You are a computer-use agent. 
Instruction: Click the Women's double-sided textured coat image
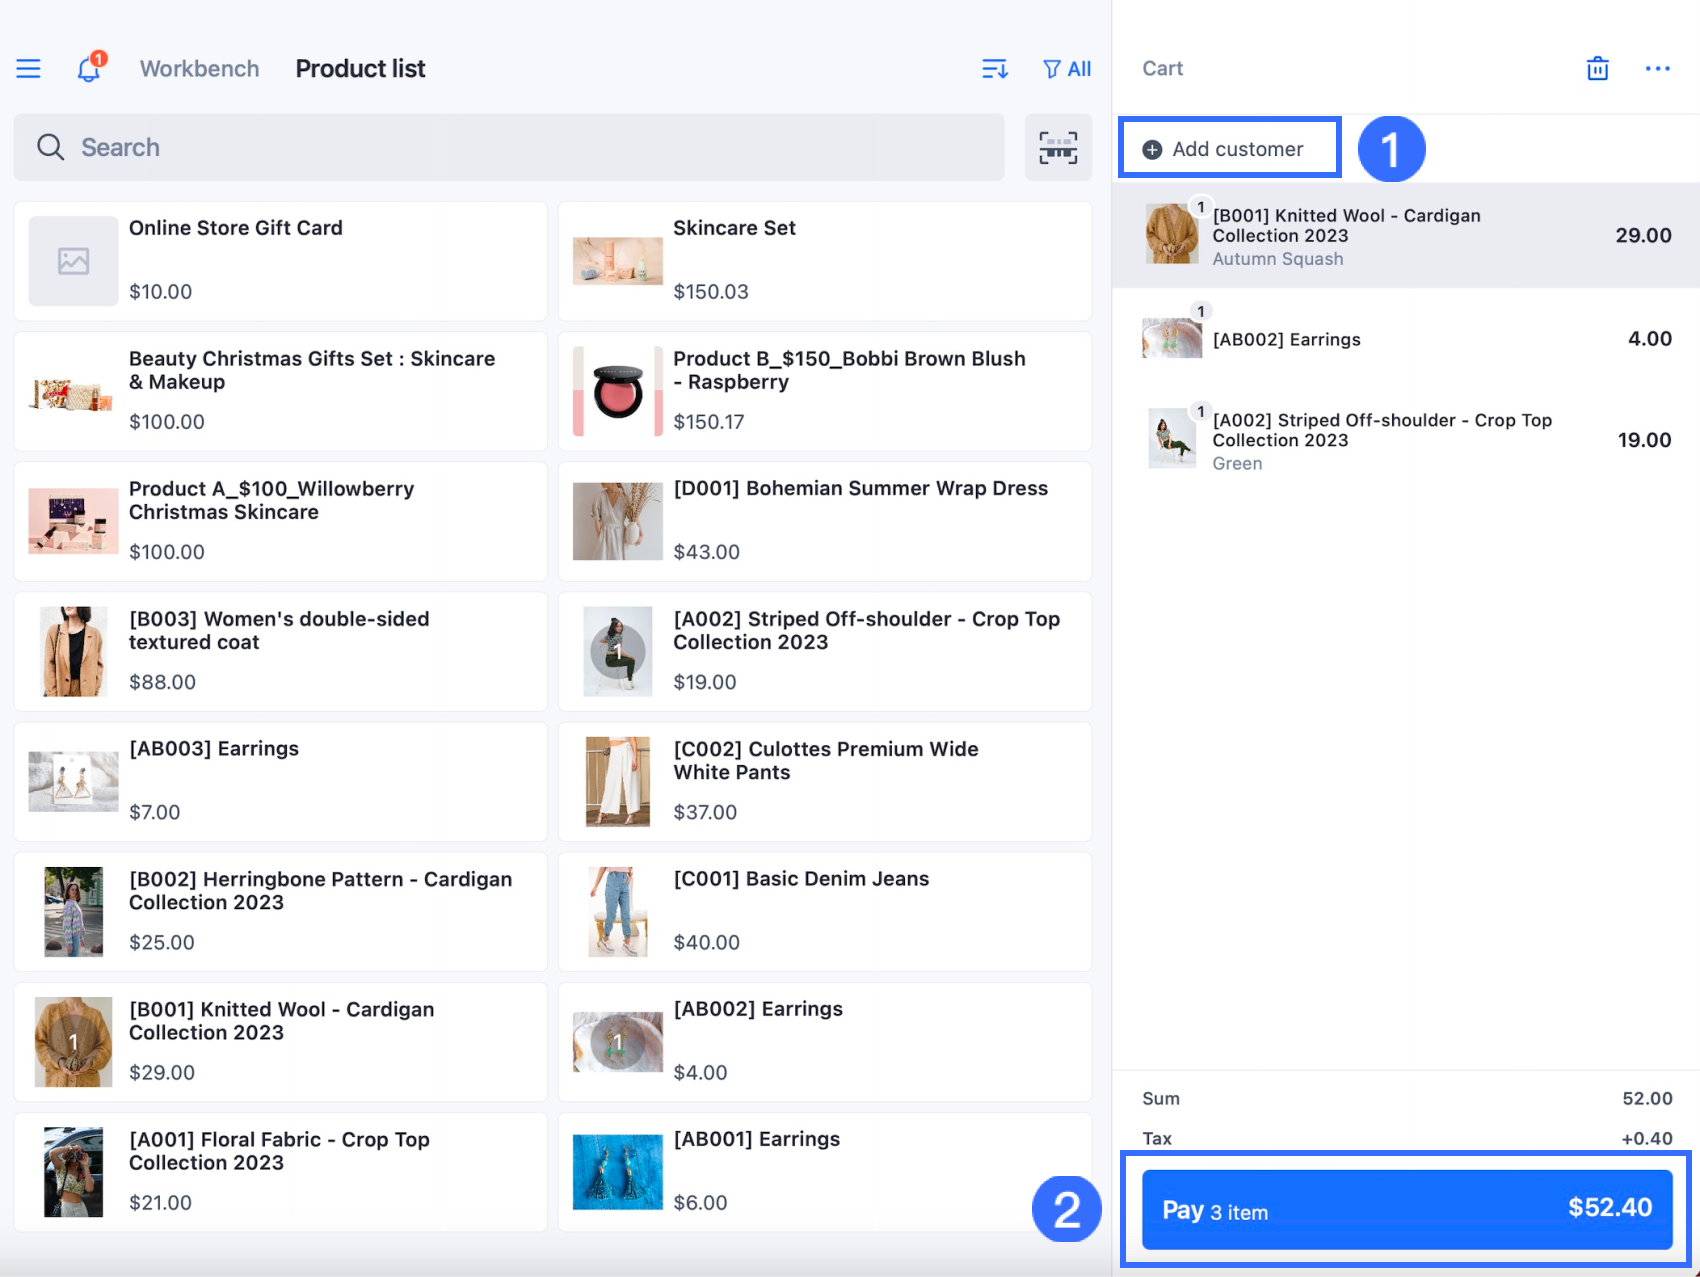pos(73,651)
